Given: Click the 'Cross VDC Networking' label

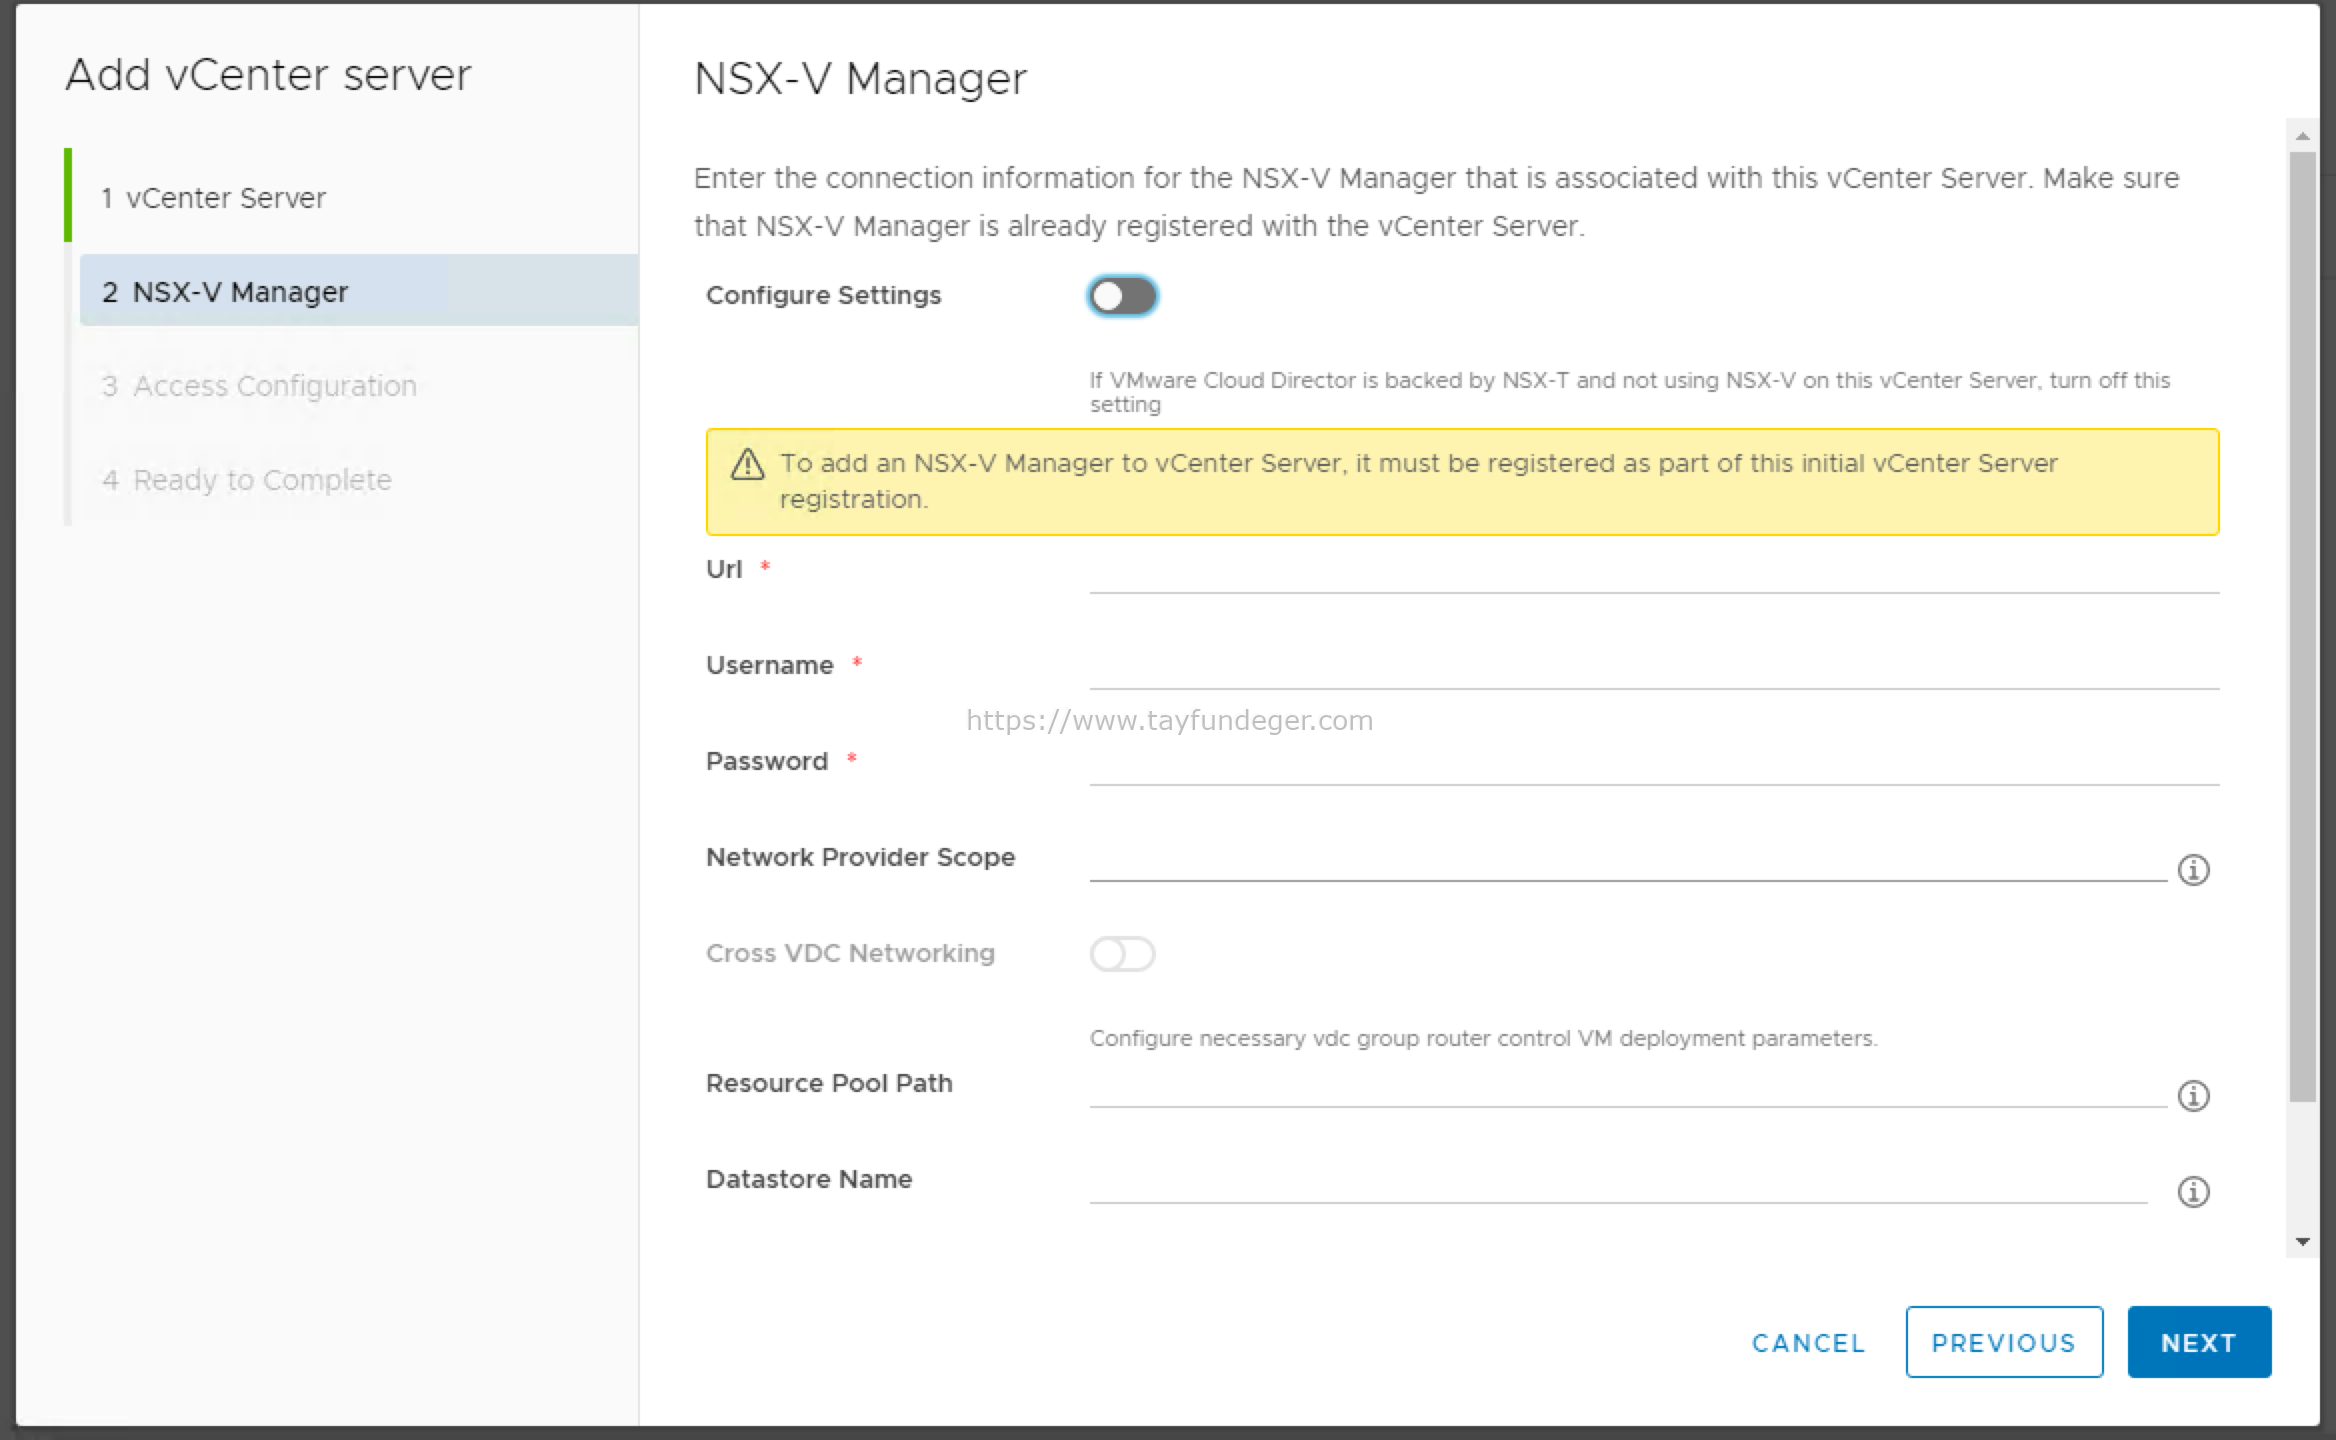Looking at the screenshot, I should [850, 954].
